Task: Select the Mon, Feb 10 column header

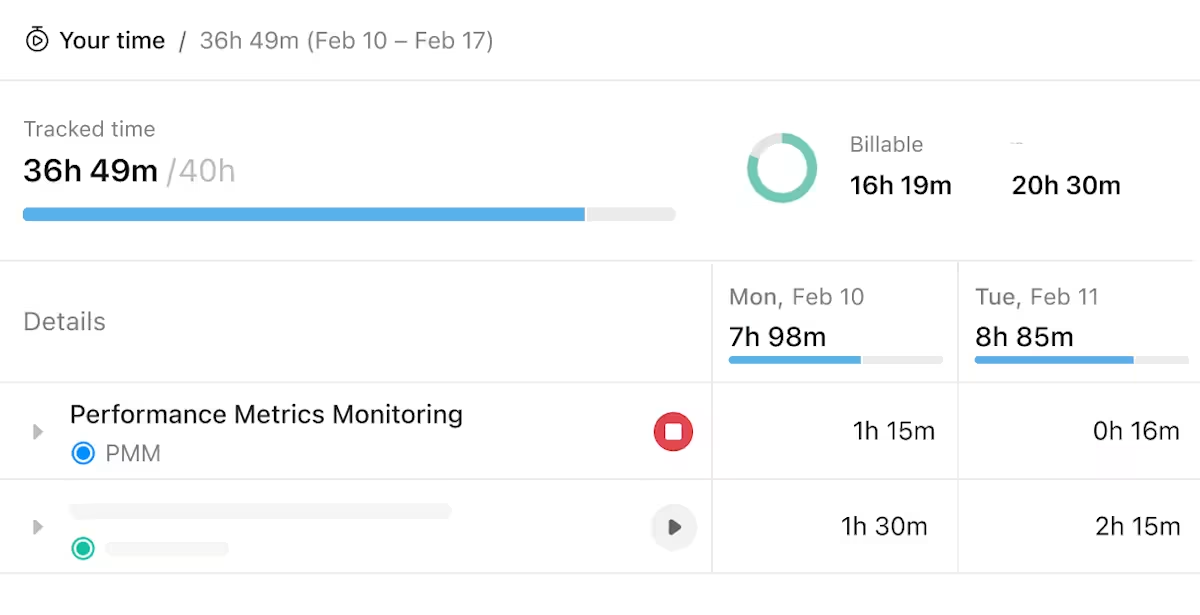Action: pos(796,297)
